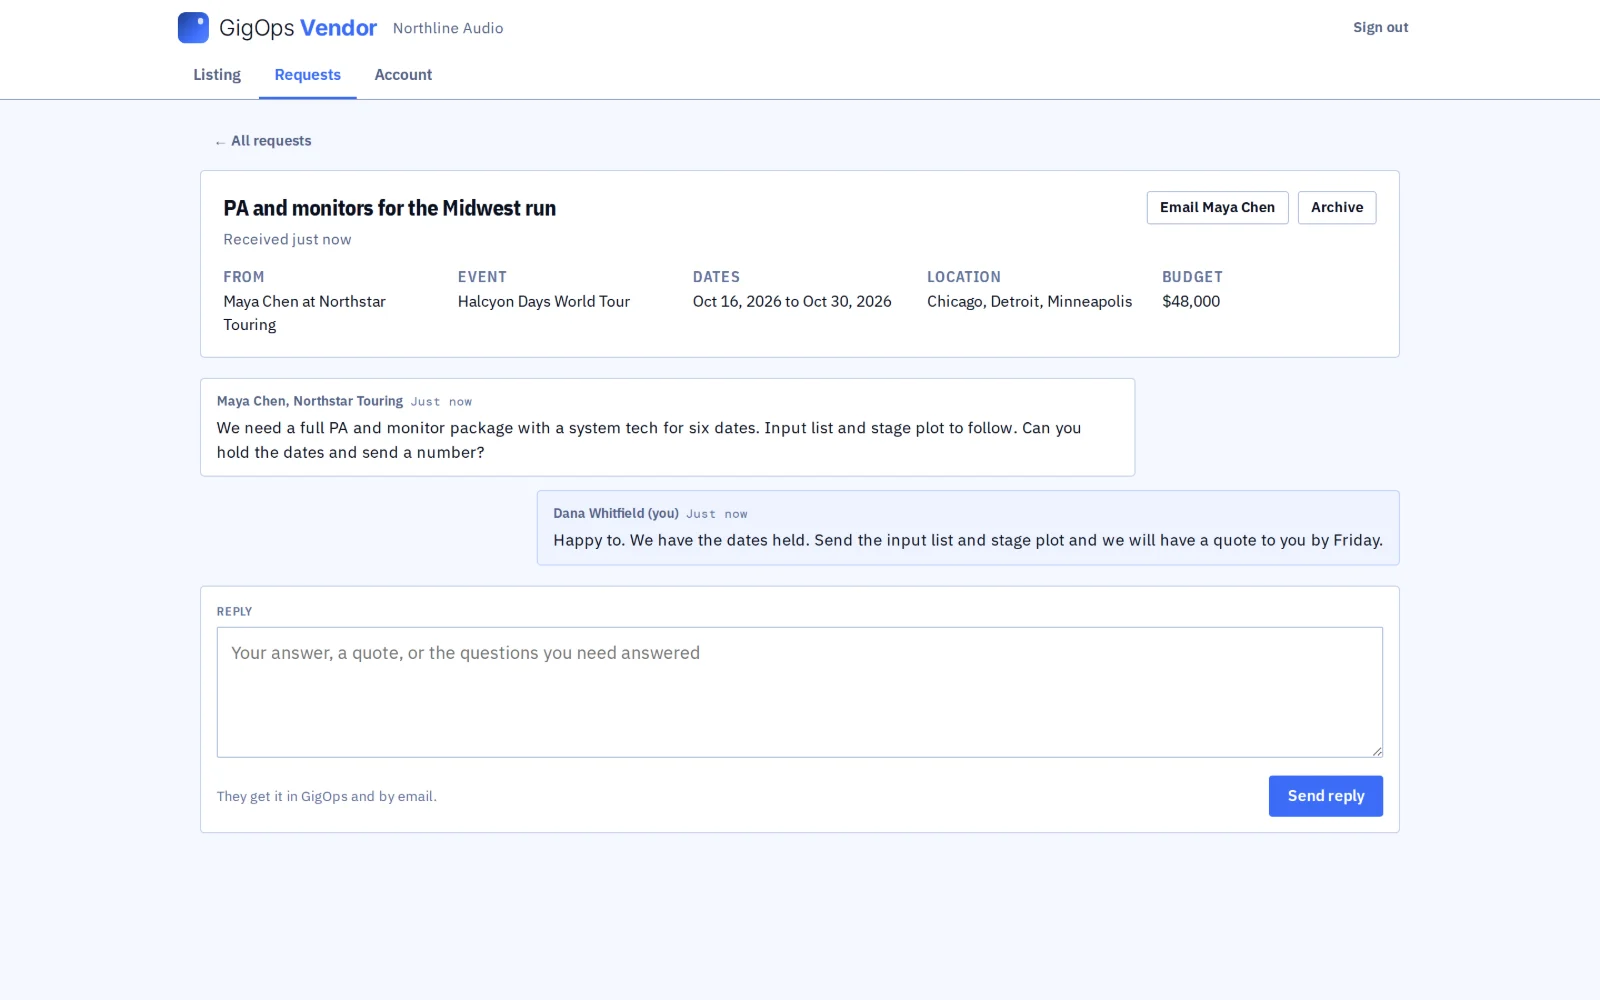Click the location 'Chicago, Detroit, Minneapolis'

click(1029, 302)
